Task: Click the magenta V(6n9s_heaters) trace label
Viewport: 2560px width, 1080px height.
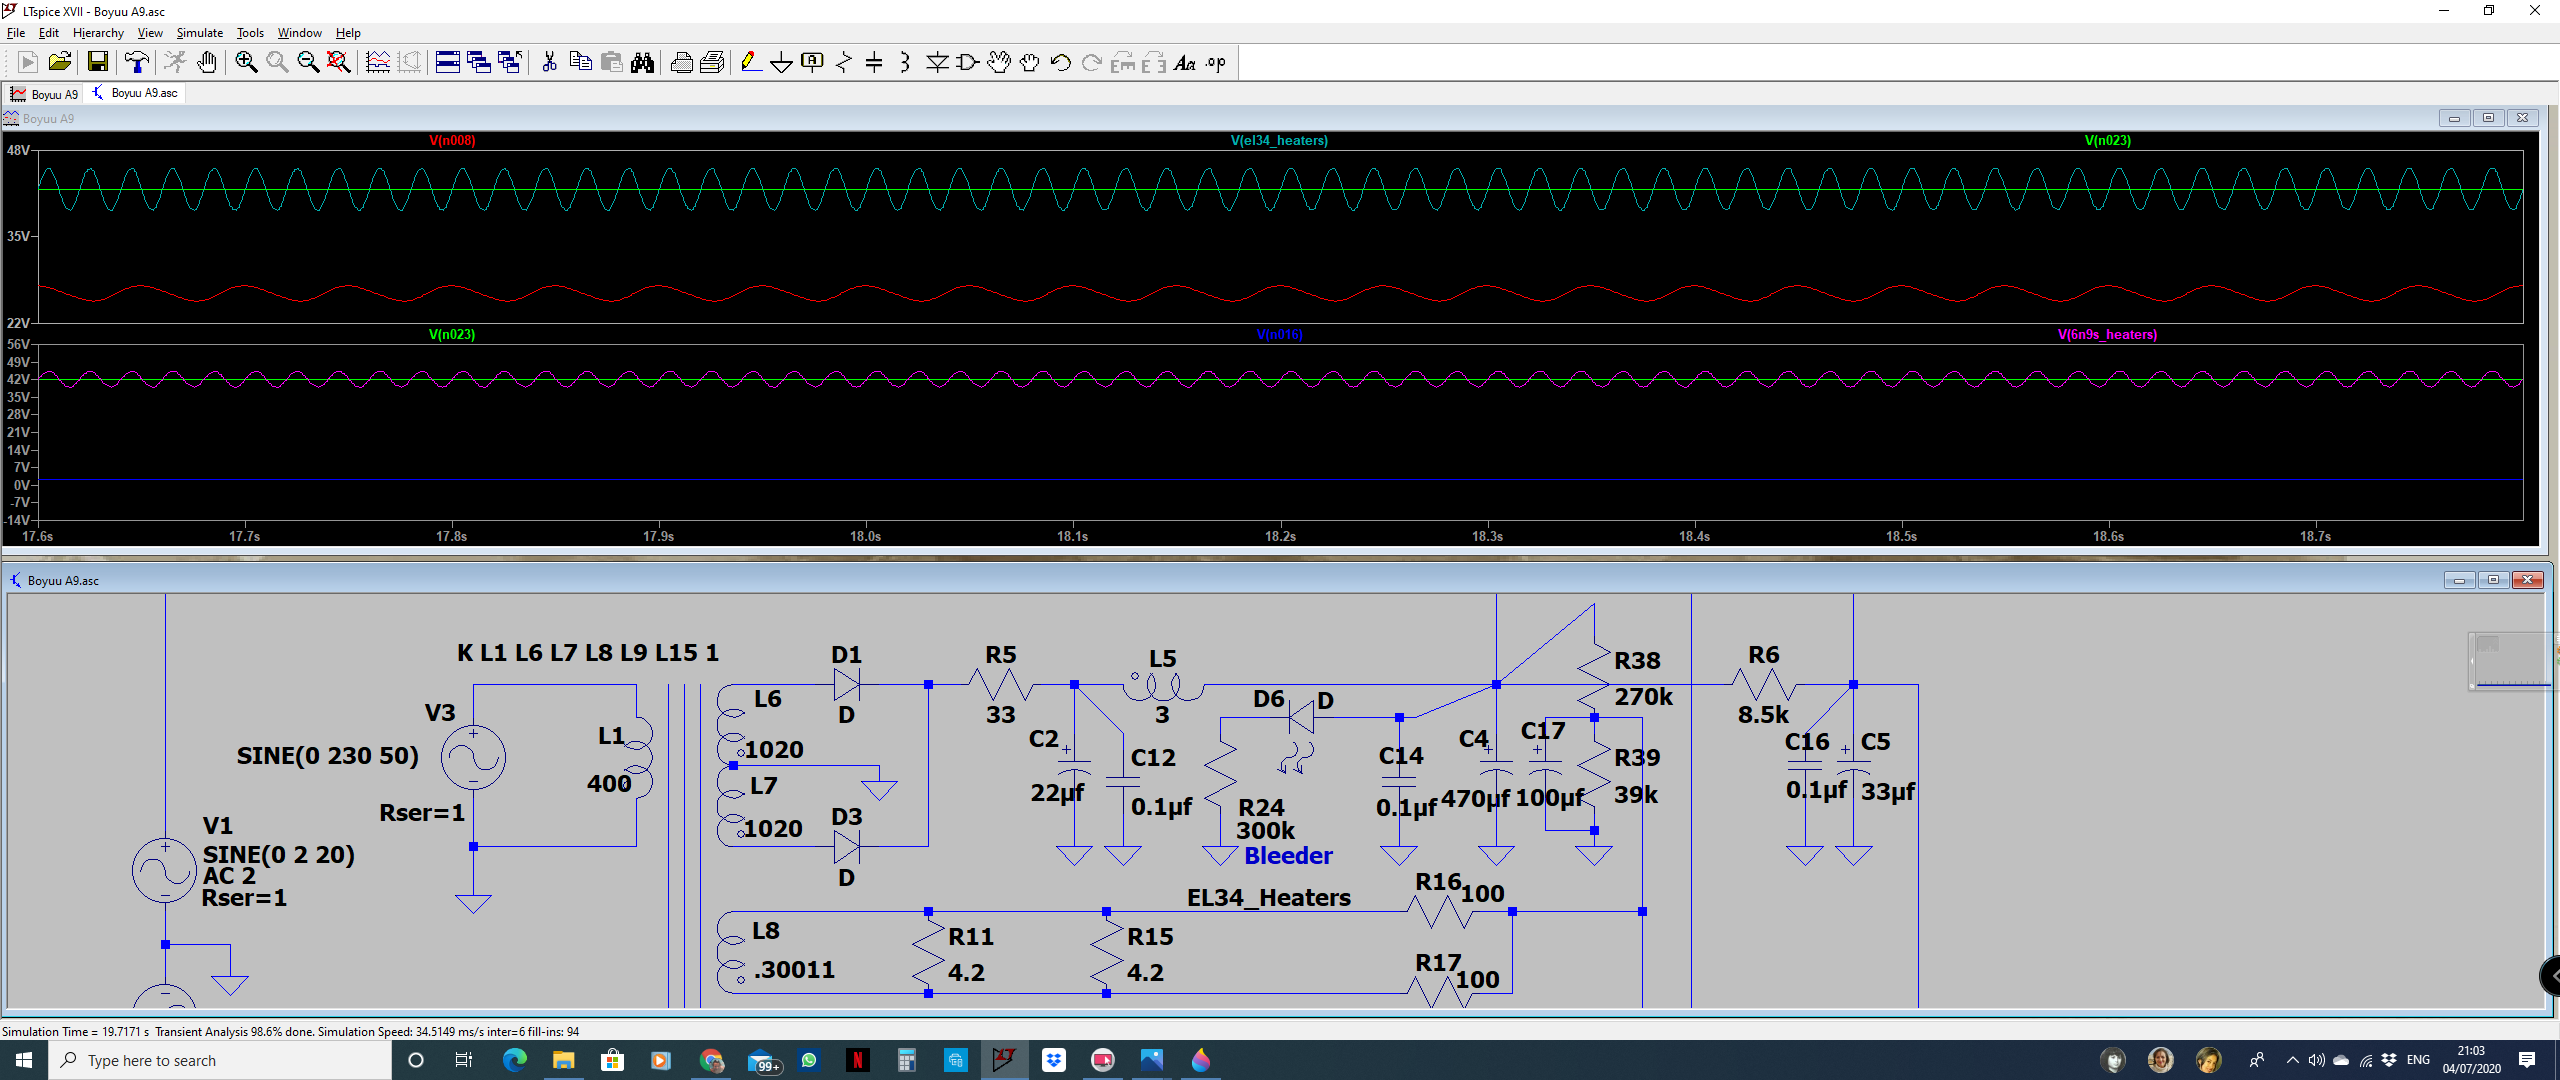Action: 2107,335
